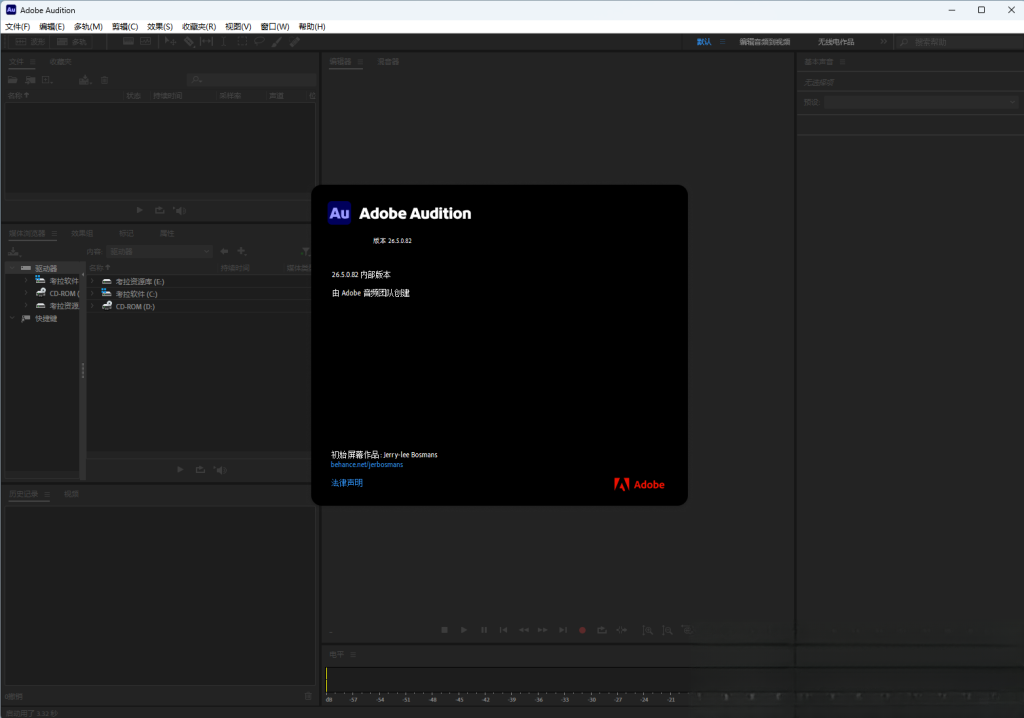Screen dimensions: 1024x718
Task: Select the Paintbrush Selection tool
Action: pos(277,41)
